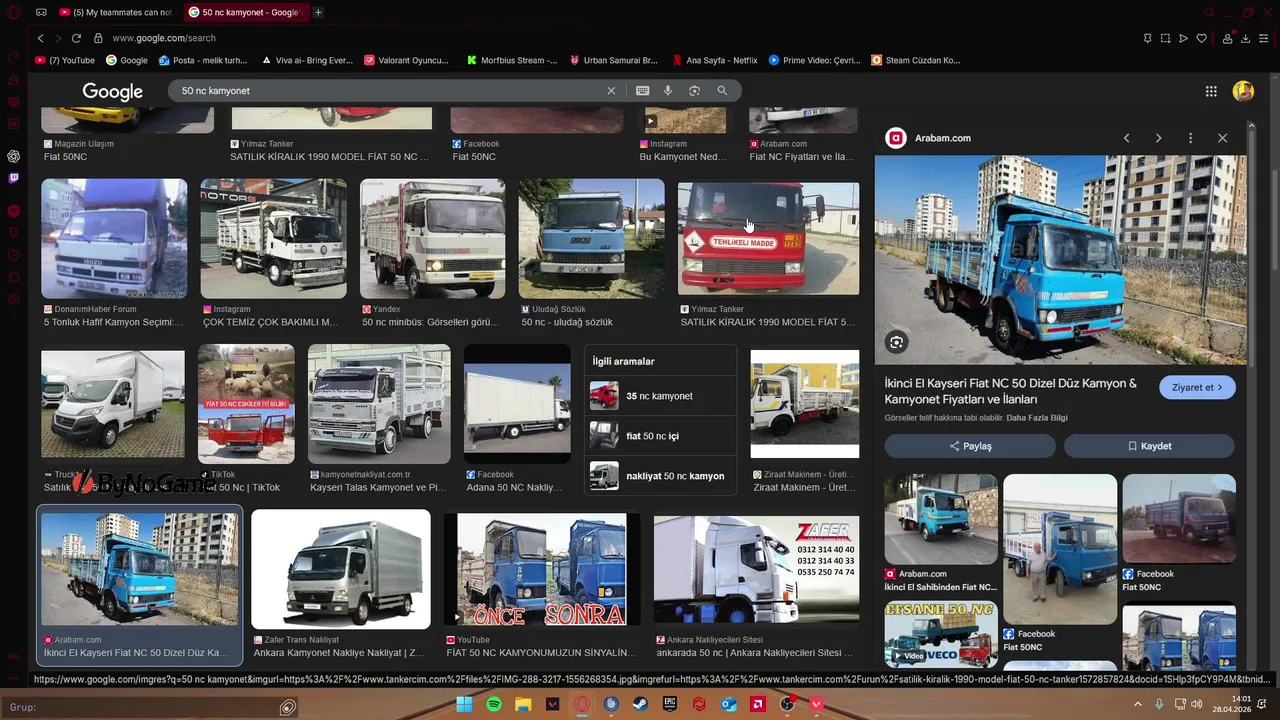1280x720 pixels.
Task: Search by image with the Google Lens icon
Action: (x=694, y=91)
